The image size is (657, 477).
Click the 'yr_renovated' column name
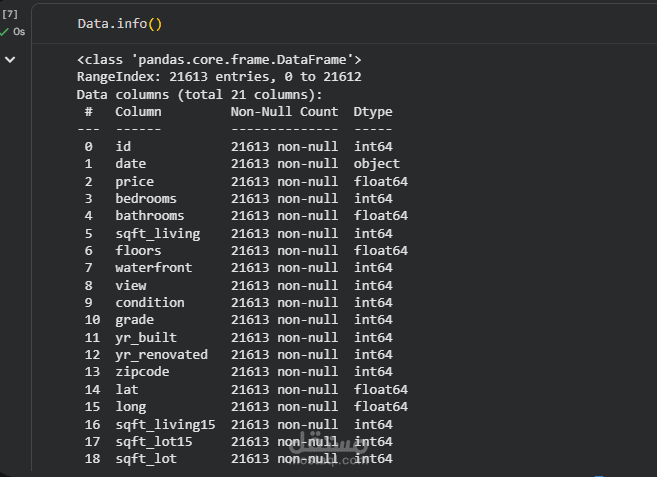coord(162,354)
